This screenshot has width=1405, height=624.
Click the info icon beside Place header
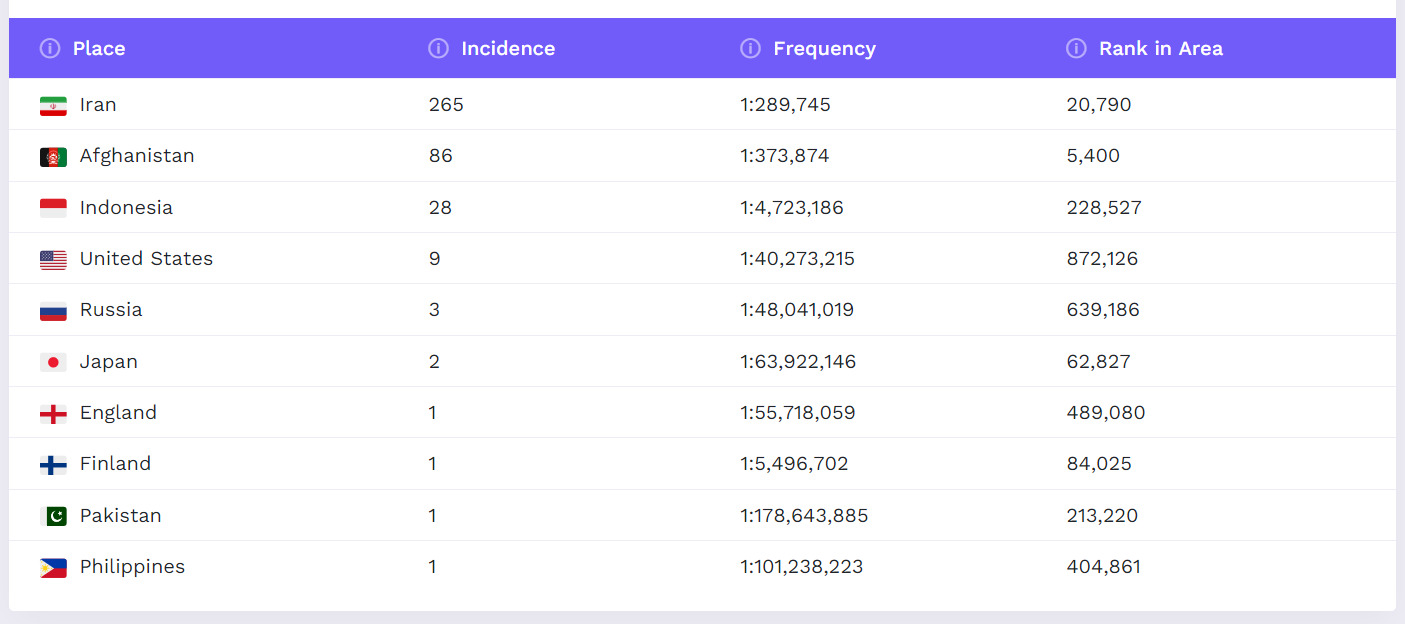coord(50,48)
